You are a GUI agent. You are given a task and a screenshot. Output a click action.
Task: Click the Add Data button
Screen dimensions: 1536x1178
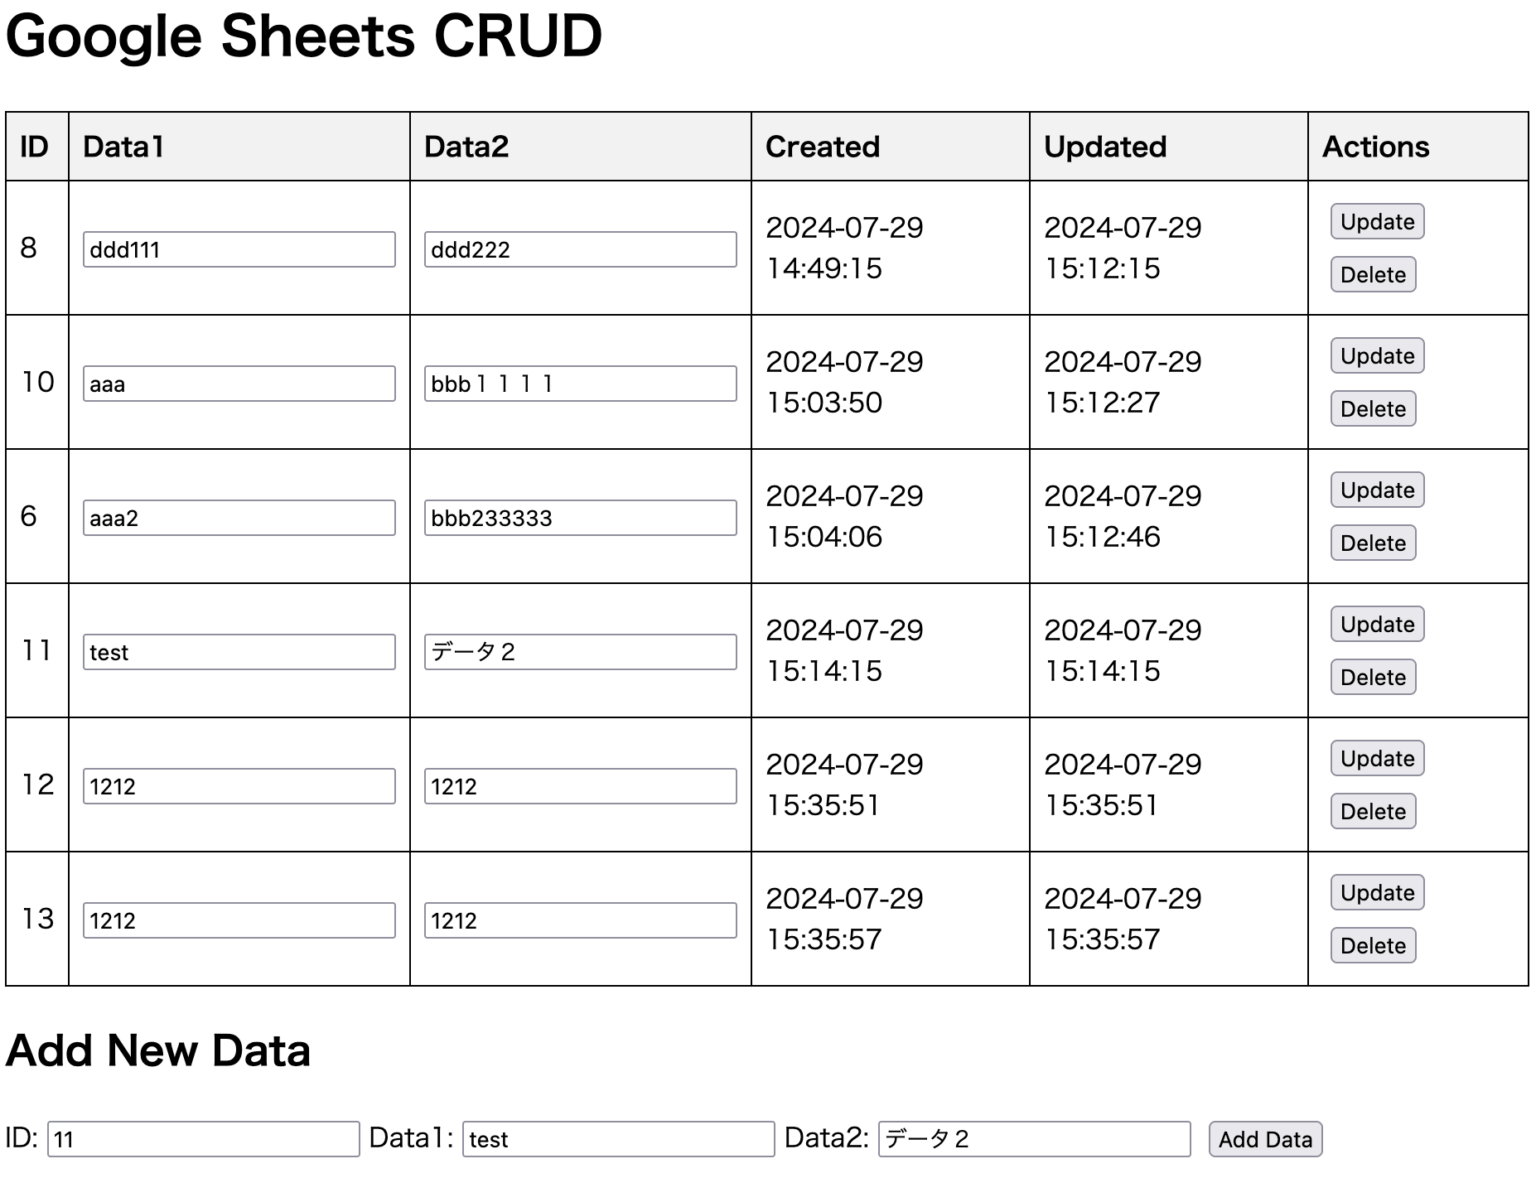coord(1264,1138)
